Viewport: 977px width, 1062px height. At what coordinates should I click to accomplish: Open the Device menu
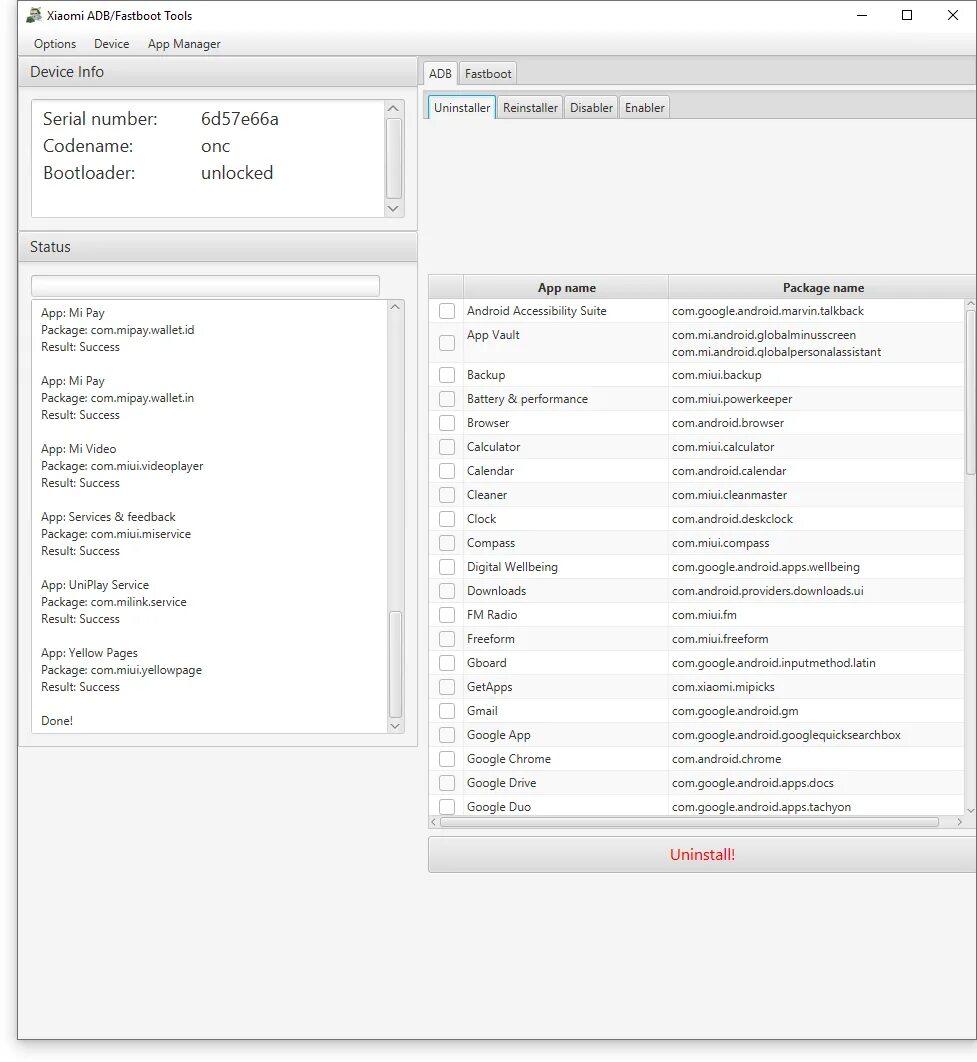112,44
